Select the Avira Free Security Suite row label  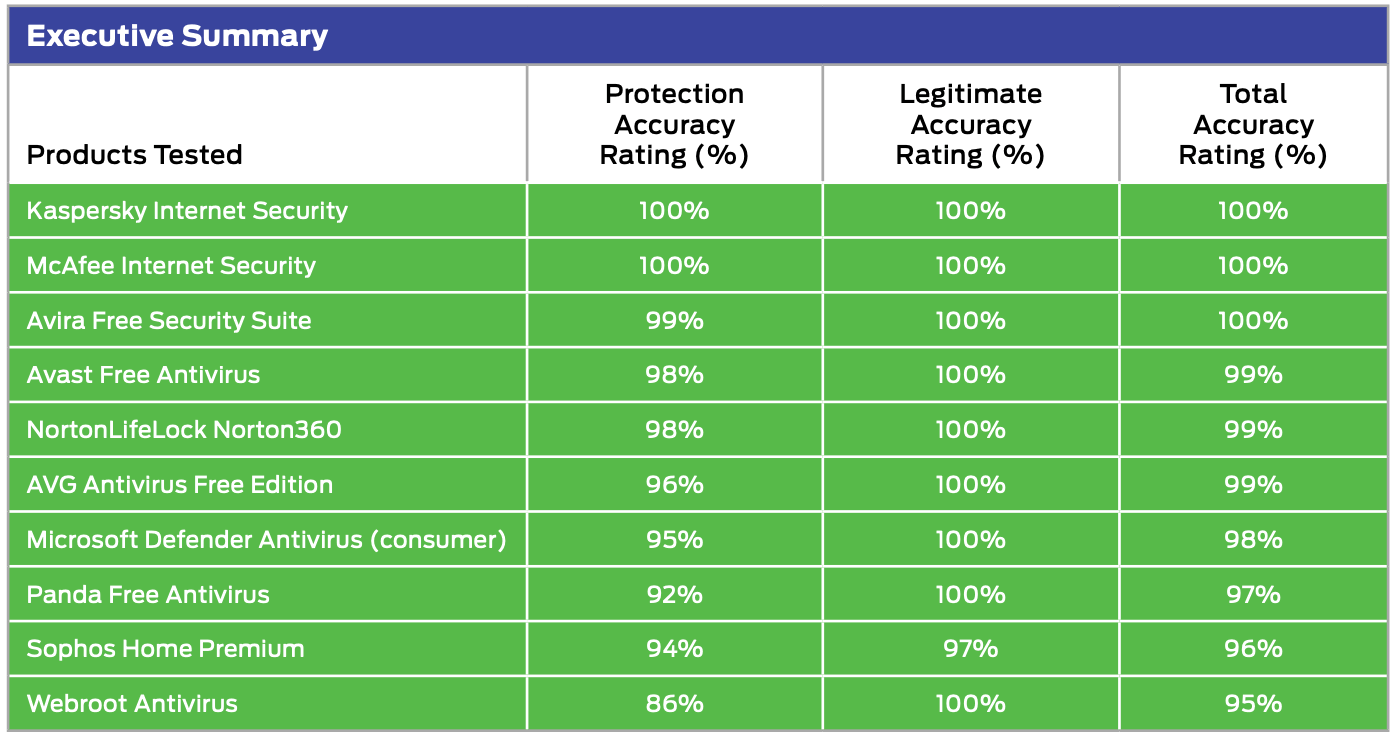[x=169, y=321]
